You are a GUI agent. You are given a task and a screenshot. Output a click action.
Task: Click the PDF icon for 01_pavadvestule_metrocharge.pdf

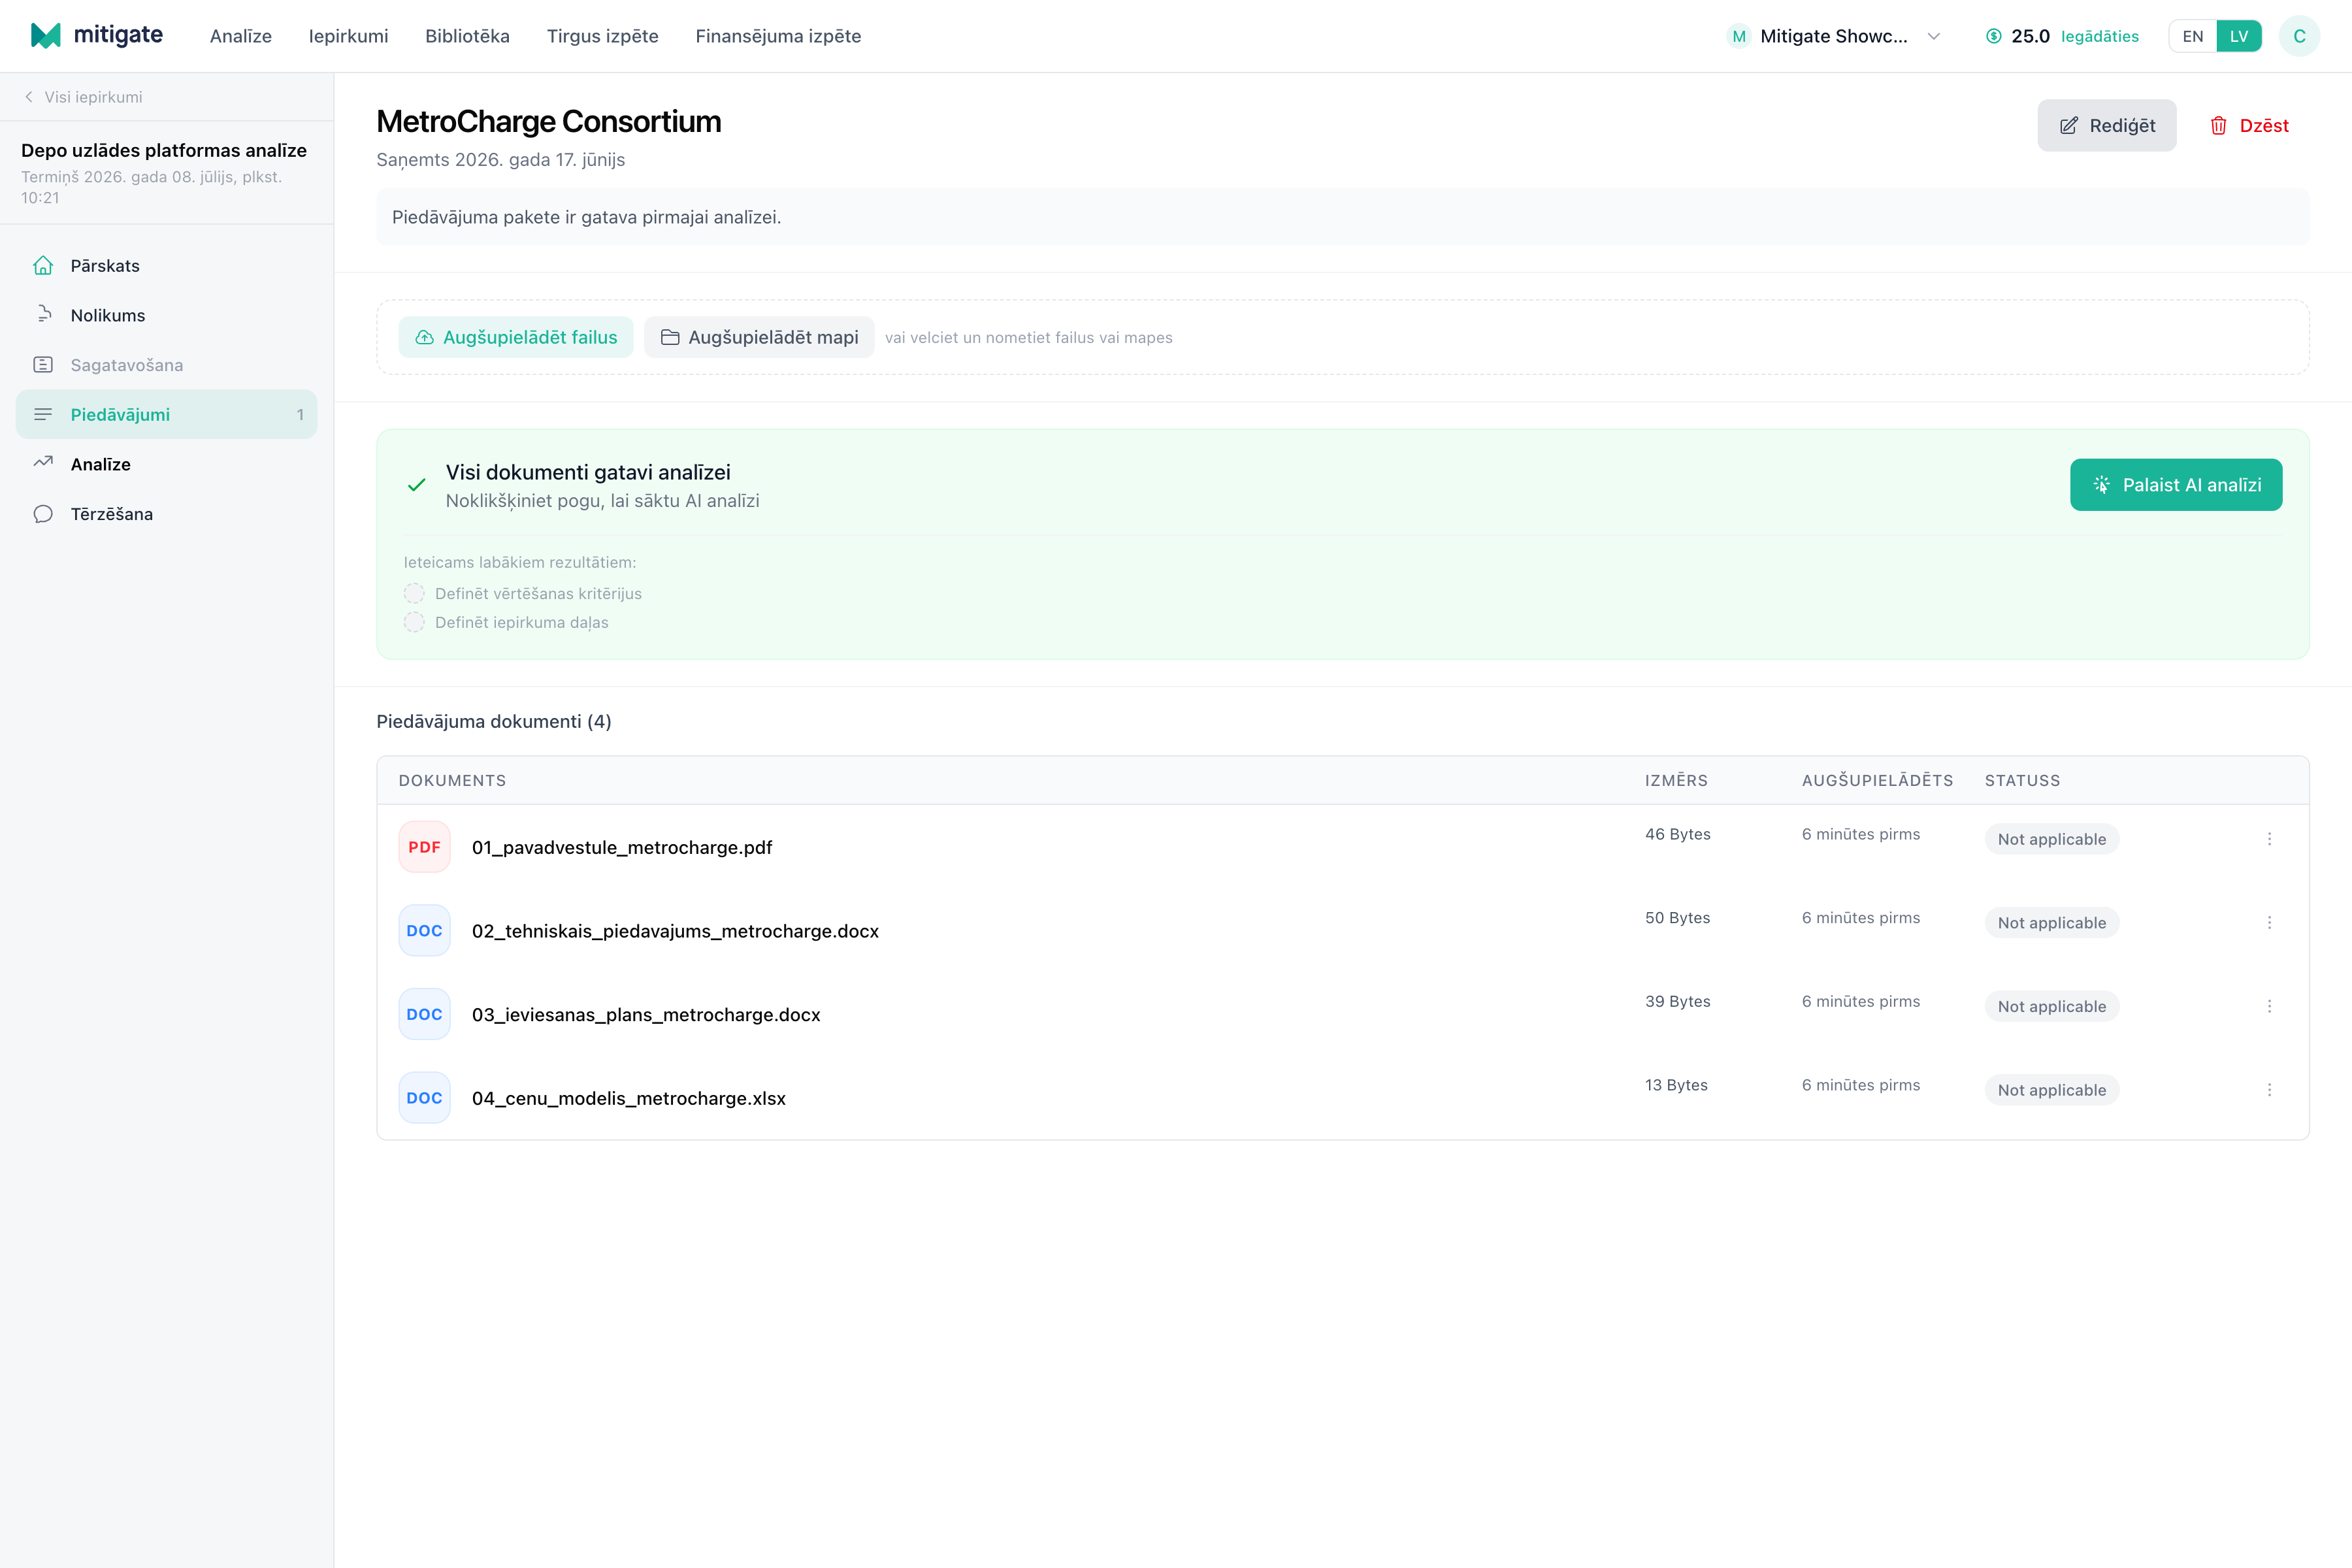click(424, 847)
